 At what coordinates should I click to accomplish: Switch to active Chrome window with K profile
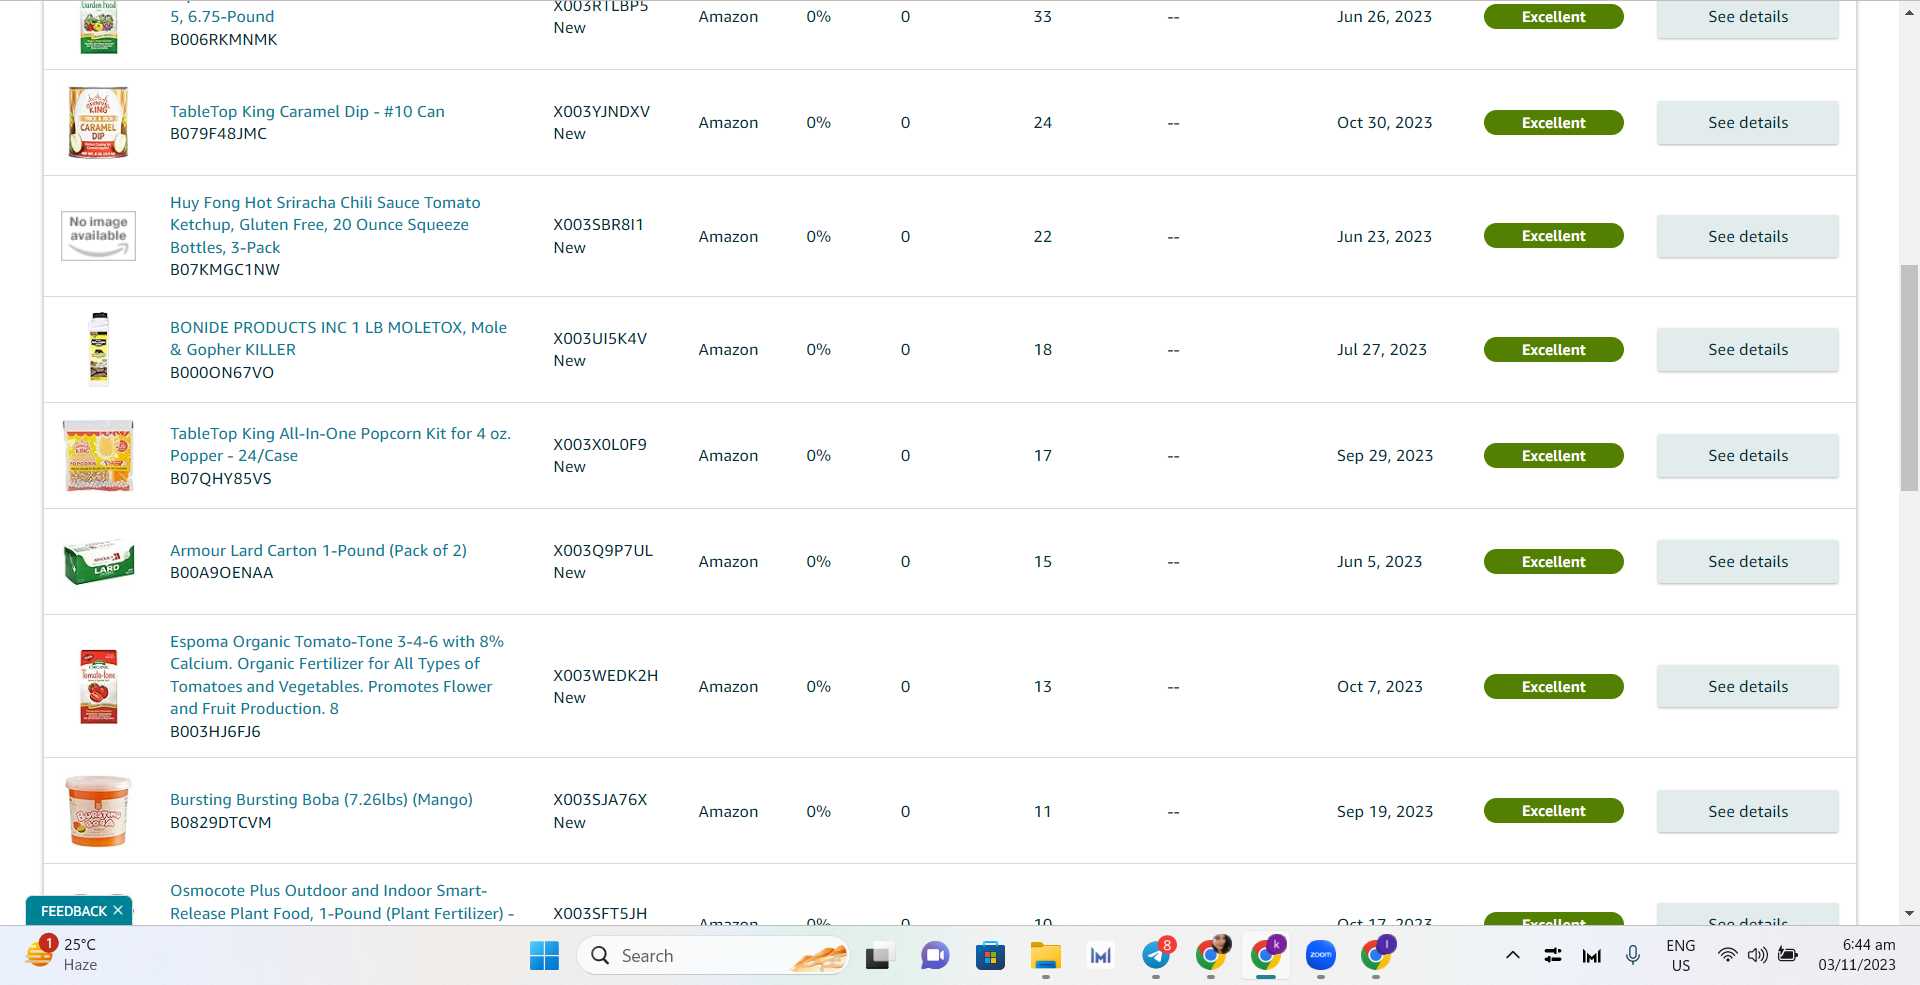(x=1267, y=955)
